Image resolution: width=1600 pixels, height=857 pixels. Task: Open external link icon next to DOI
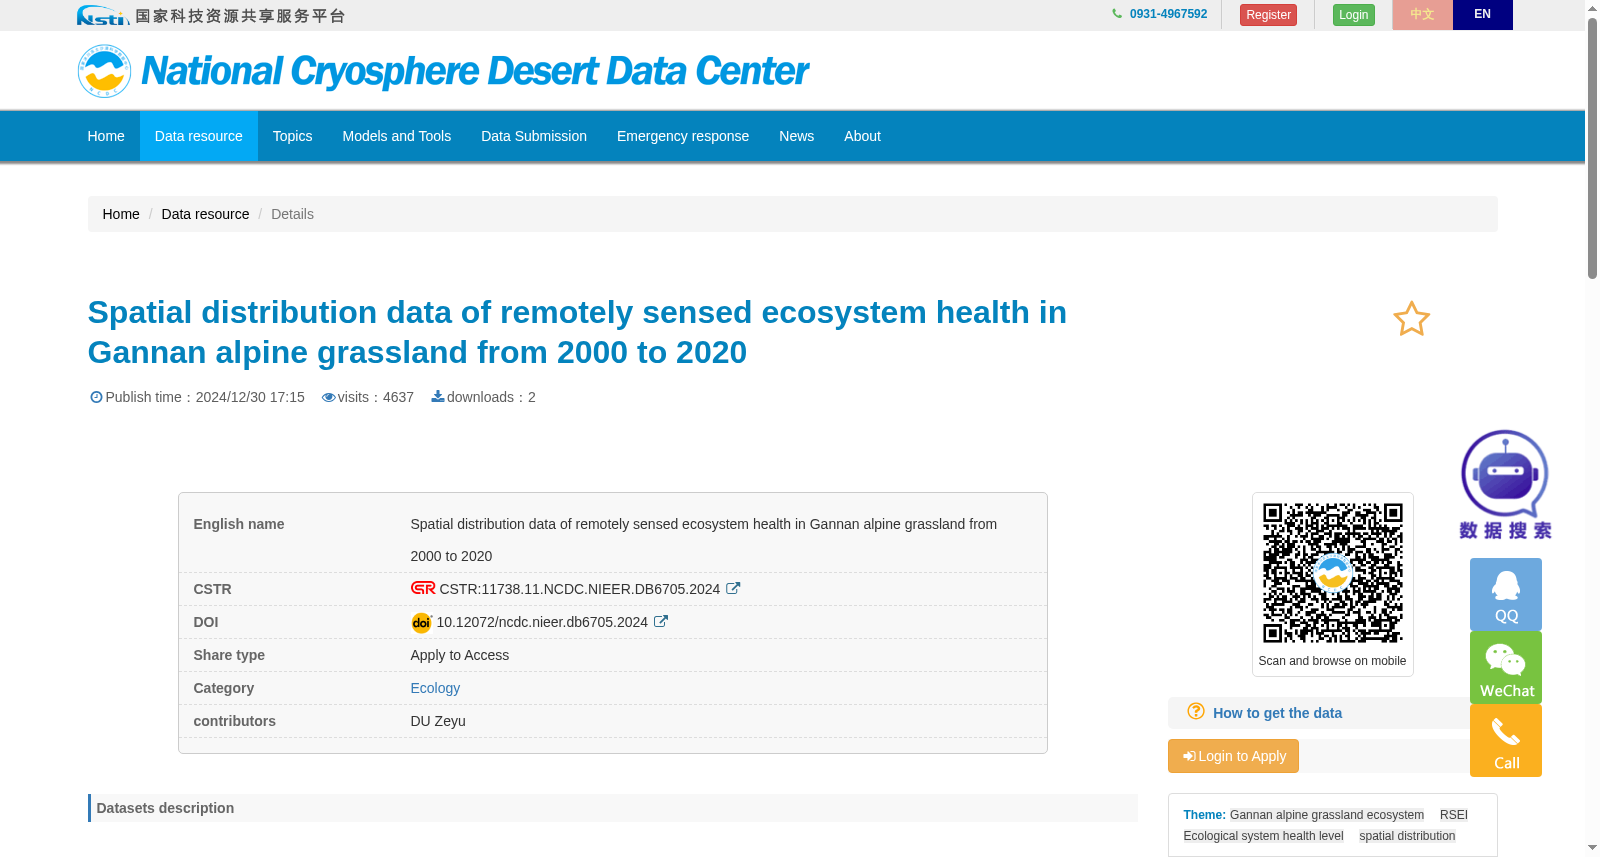(661, 622)
